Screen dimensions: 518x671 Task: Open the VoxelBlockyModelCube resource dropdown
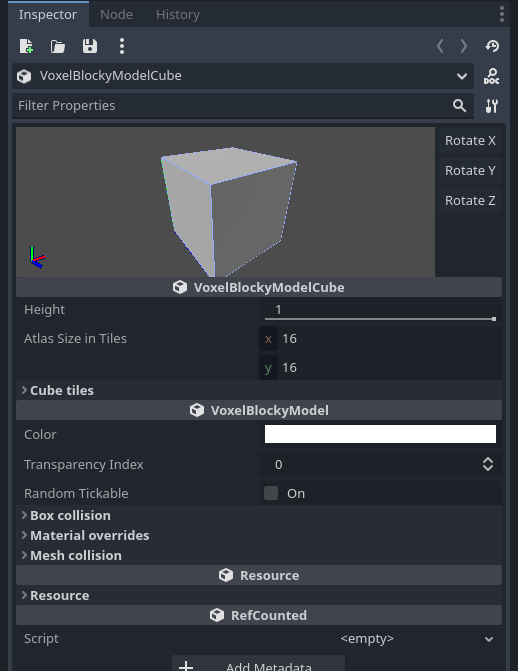(x=243, y=76)
